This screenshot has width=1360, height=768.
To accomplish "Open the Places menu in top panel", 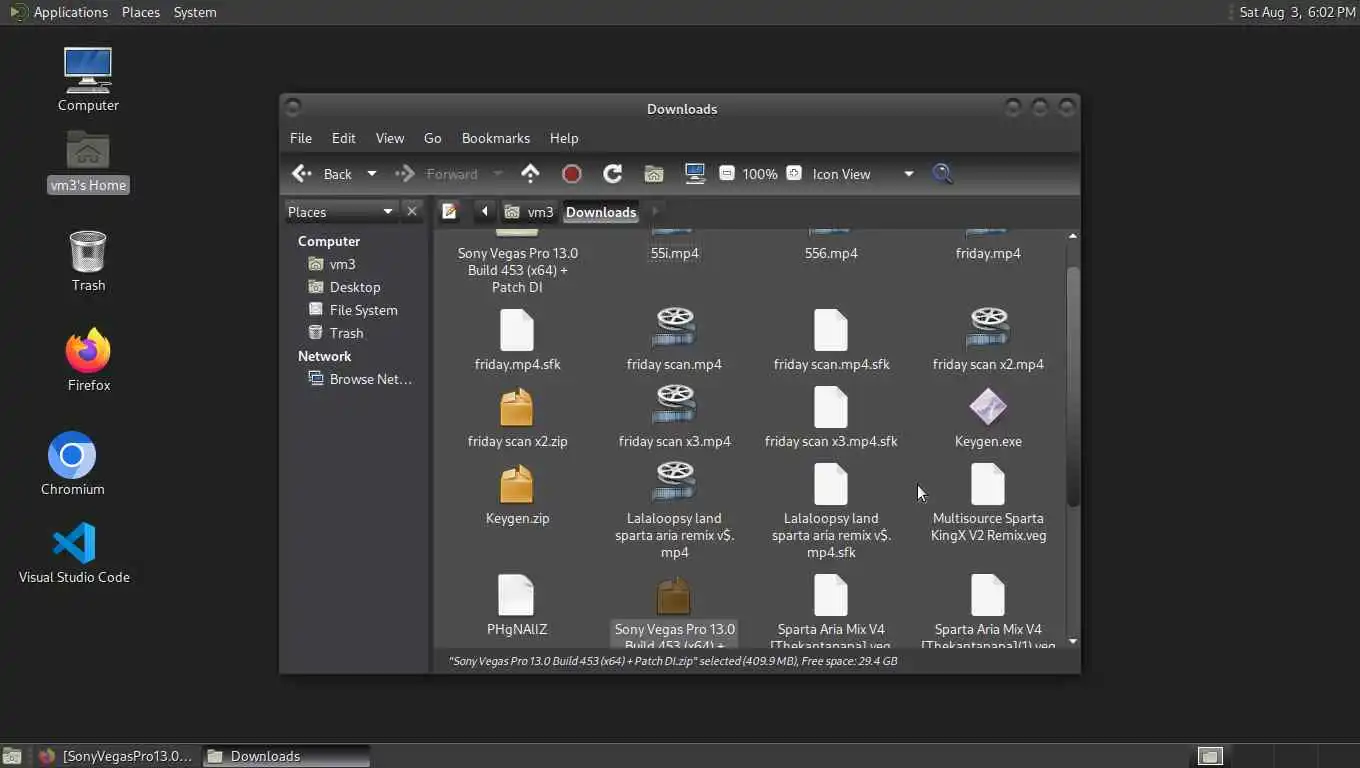I will 141,12.
